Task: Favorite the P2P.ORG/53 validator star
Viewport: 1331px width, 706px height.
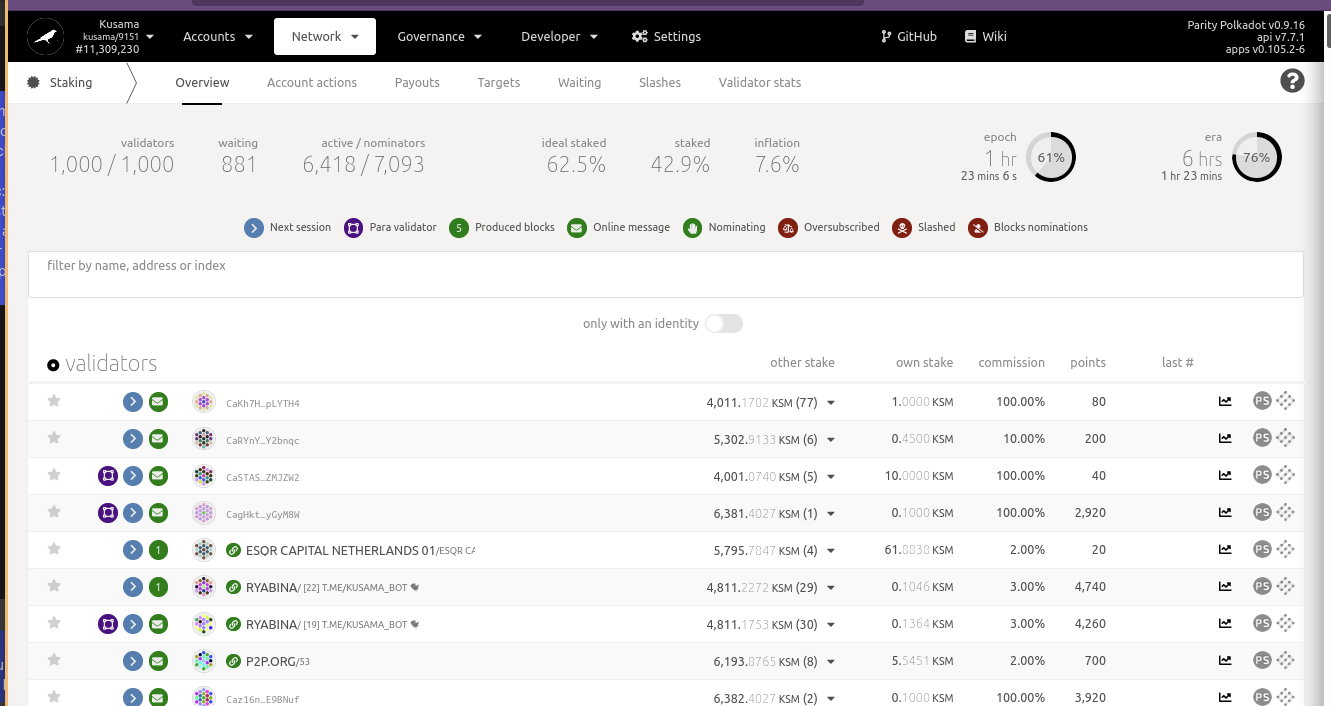Action: pos(54,660)
